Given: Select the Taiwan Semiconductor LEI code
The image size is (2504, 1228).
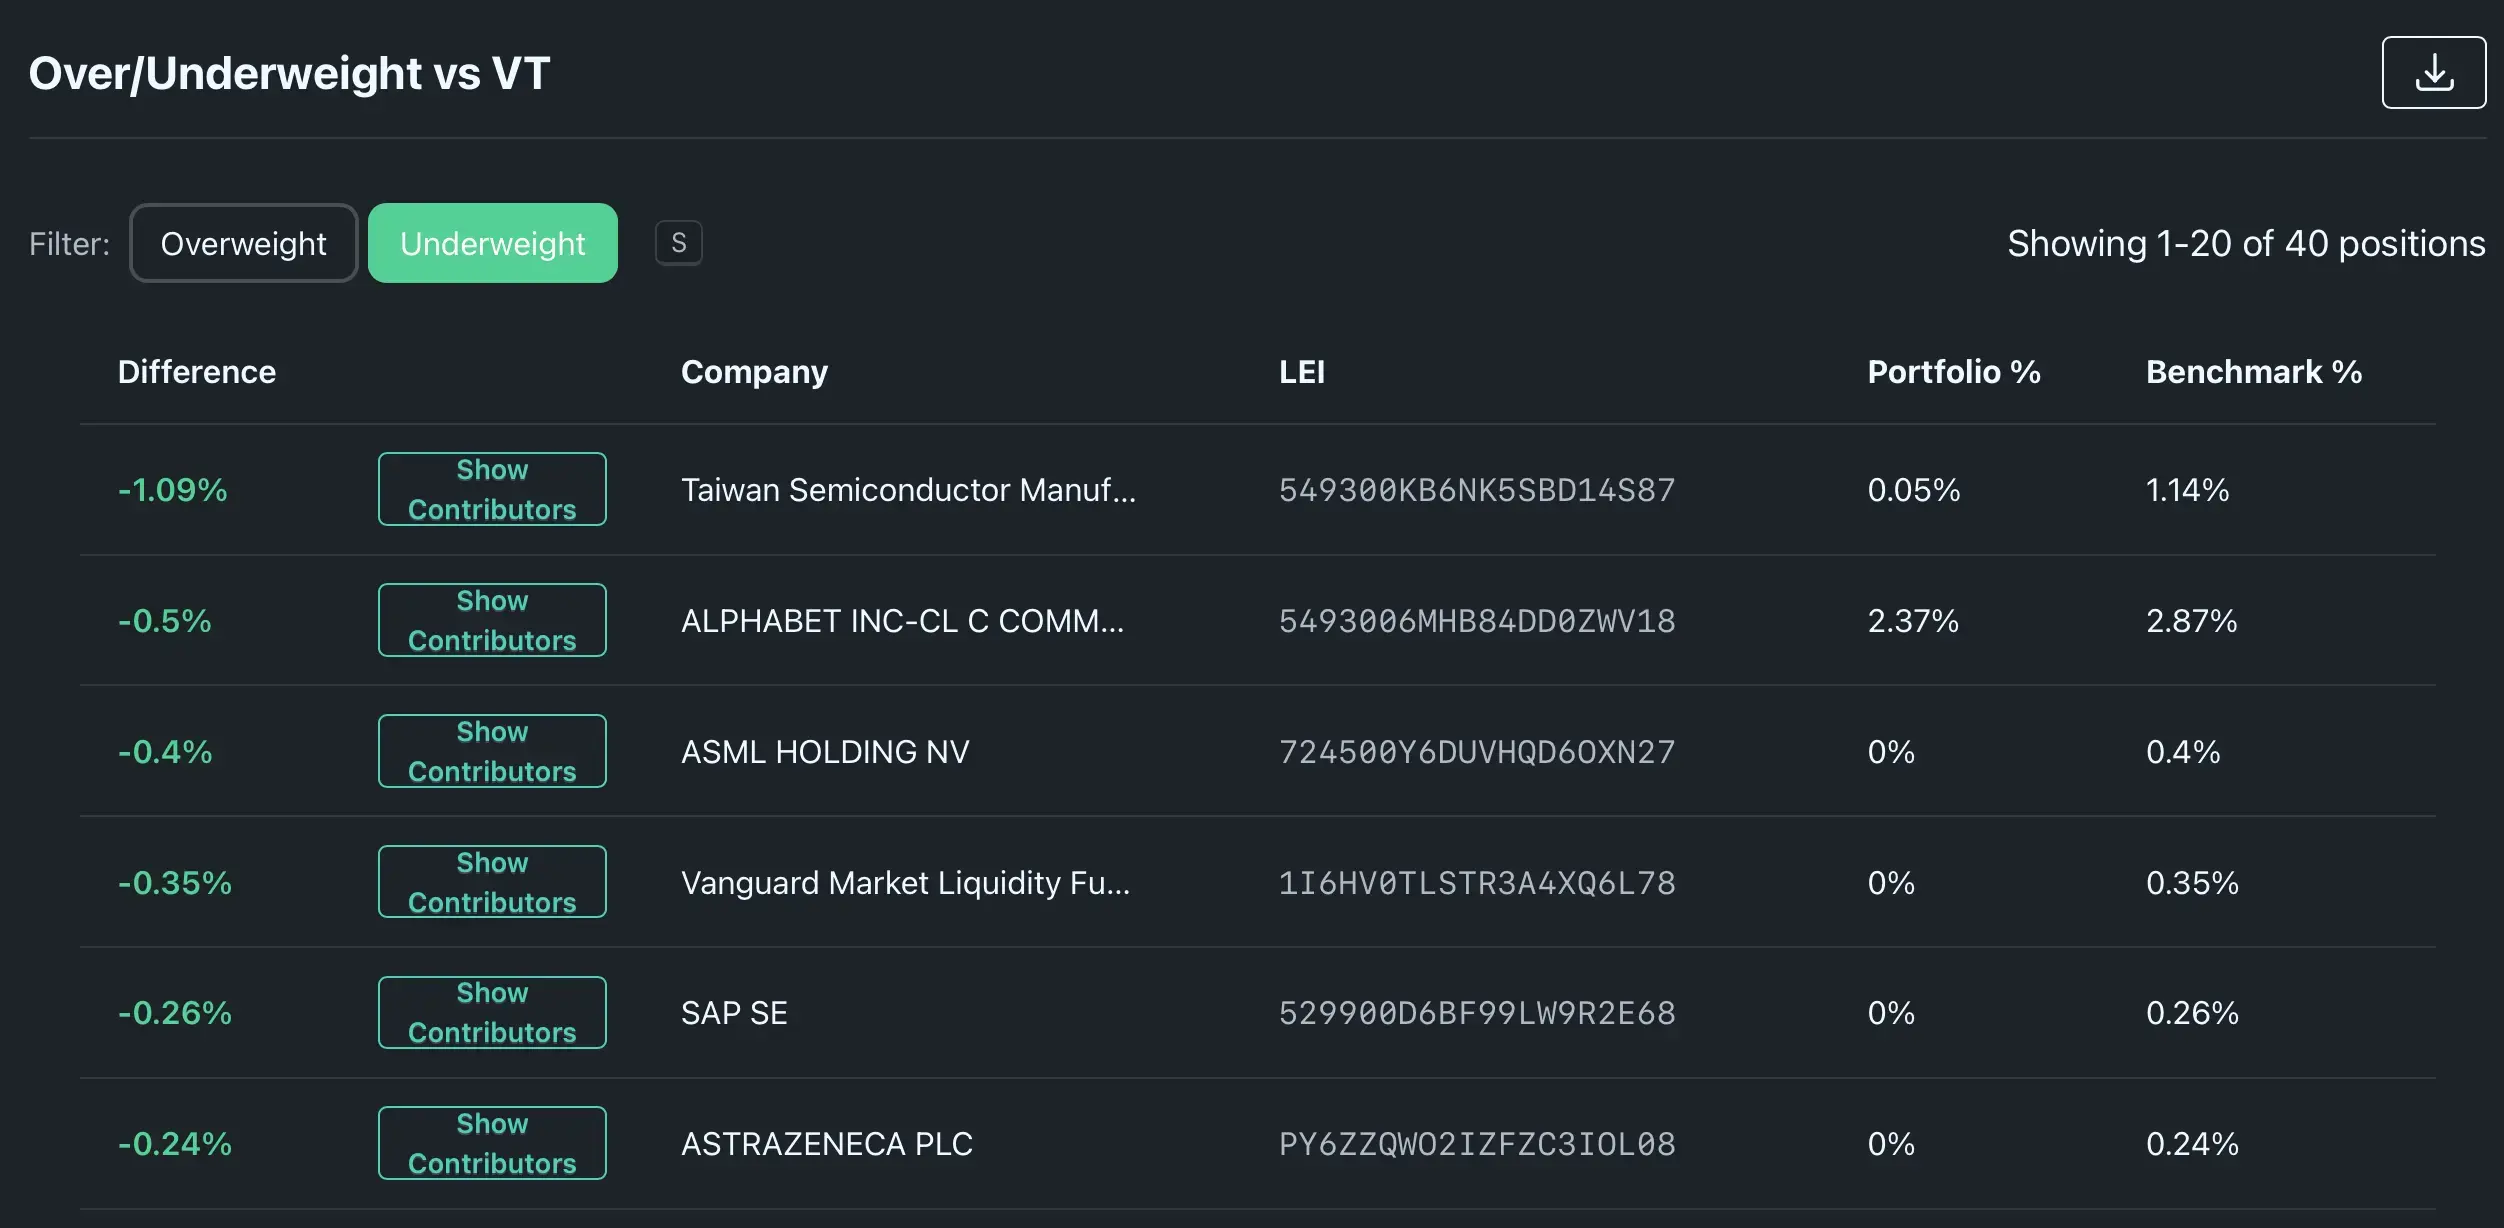Looking at the screenshot, I should [x=1476, y=490].
